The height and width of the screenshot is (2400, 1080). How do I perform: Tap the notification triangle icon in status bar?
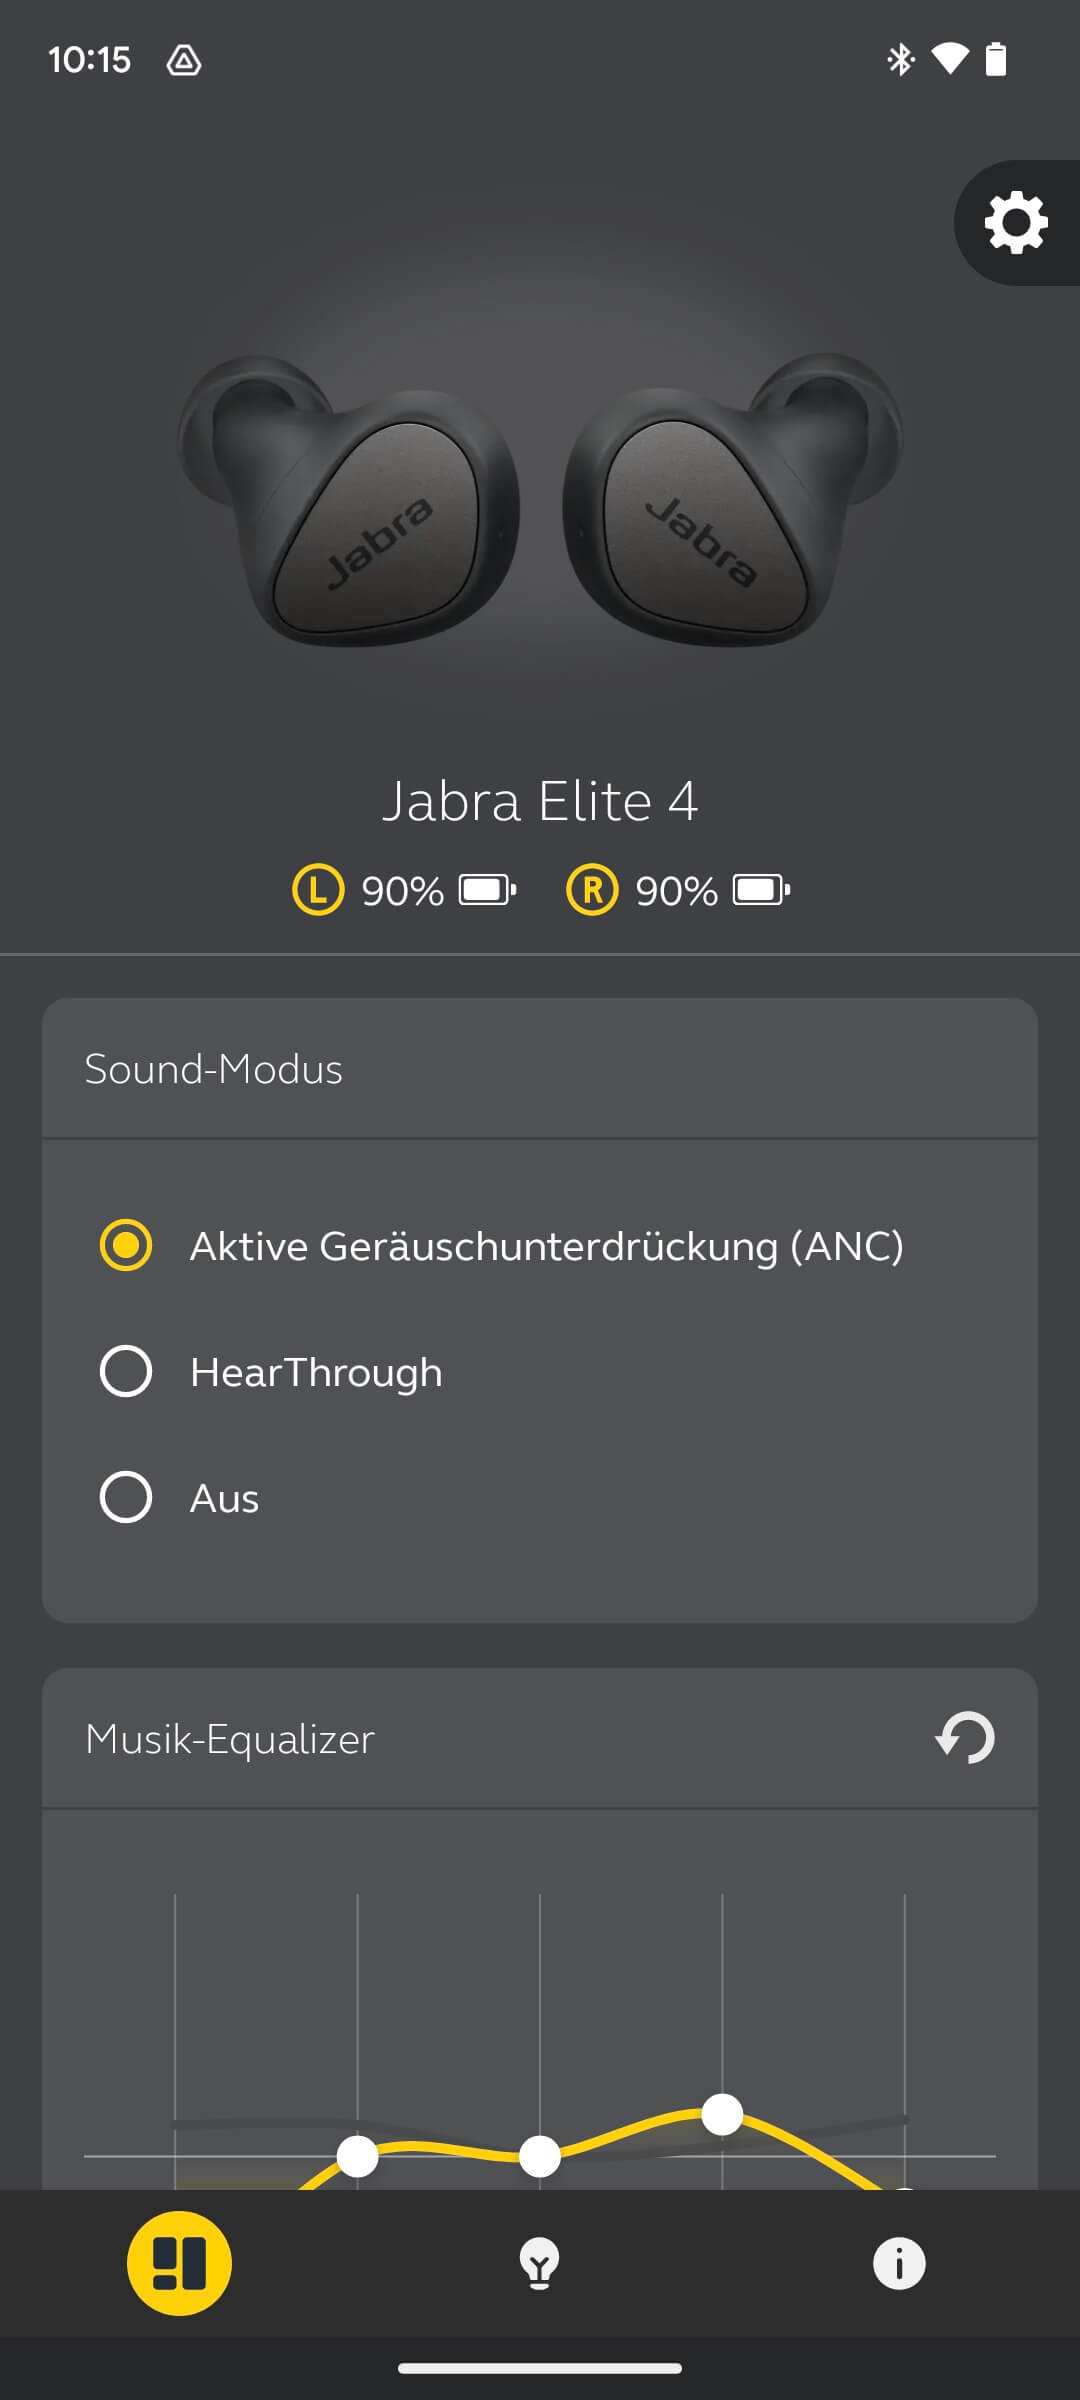(x=184, y=61)
